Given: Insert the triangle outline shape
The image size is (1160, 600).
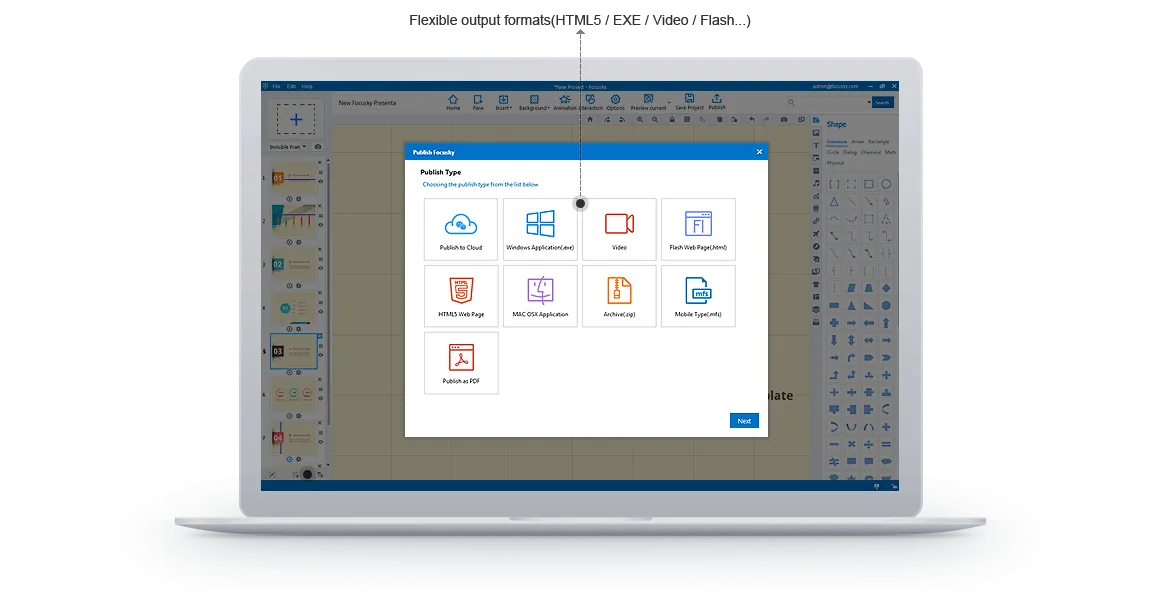Looking at the screenshot, I should (x=834, y=201).
